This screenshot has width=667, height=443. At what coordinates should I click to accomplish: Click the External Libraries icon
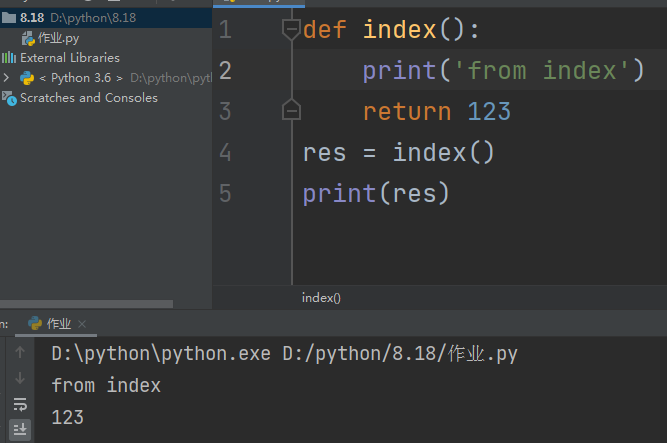(9, 58)
